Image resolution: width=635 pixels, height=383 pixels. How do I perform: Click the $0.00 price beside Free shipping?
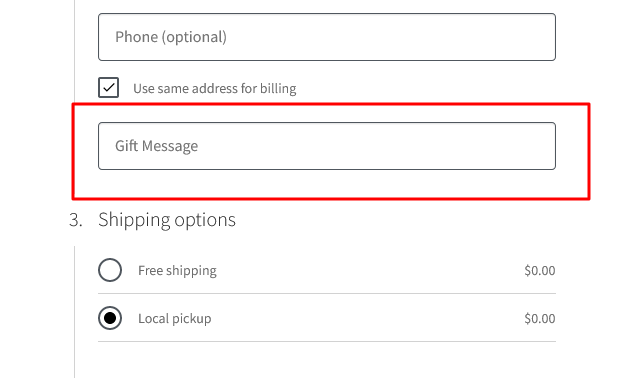tap(540, 270)
